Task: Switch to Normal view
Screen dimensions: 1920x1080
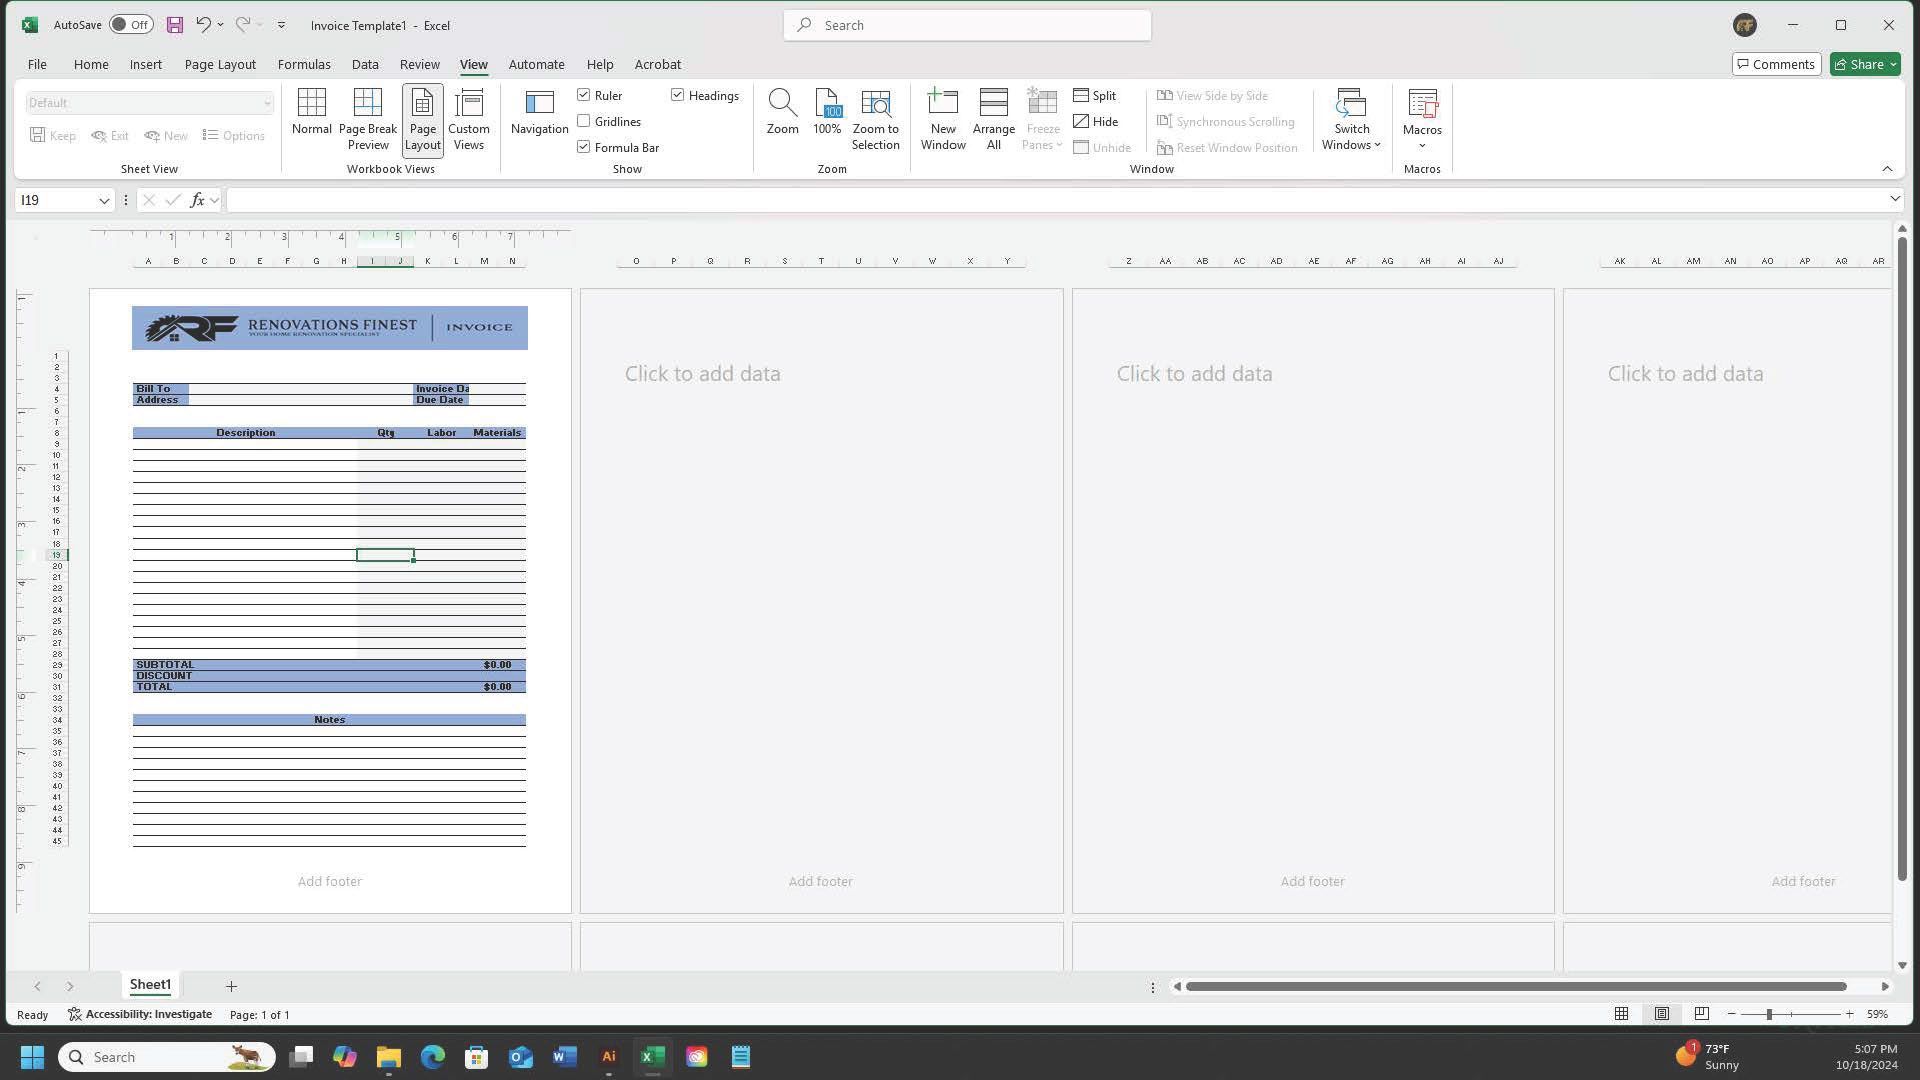Action: click(311, 118)
